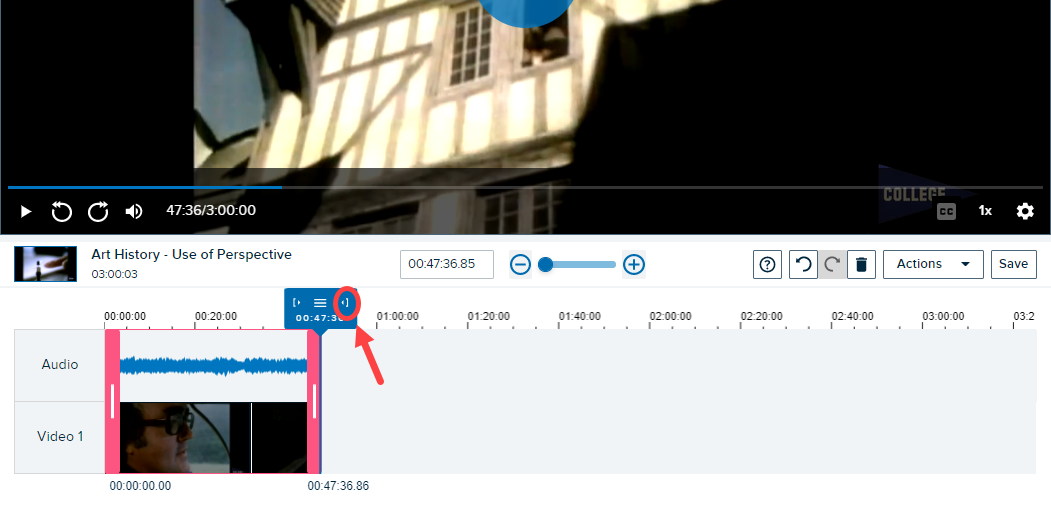Click the 00:20:00 ruler mark
Viewport: 1051px width, 516px height.
216,316
